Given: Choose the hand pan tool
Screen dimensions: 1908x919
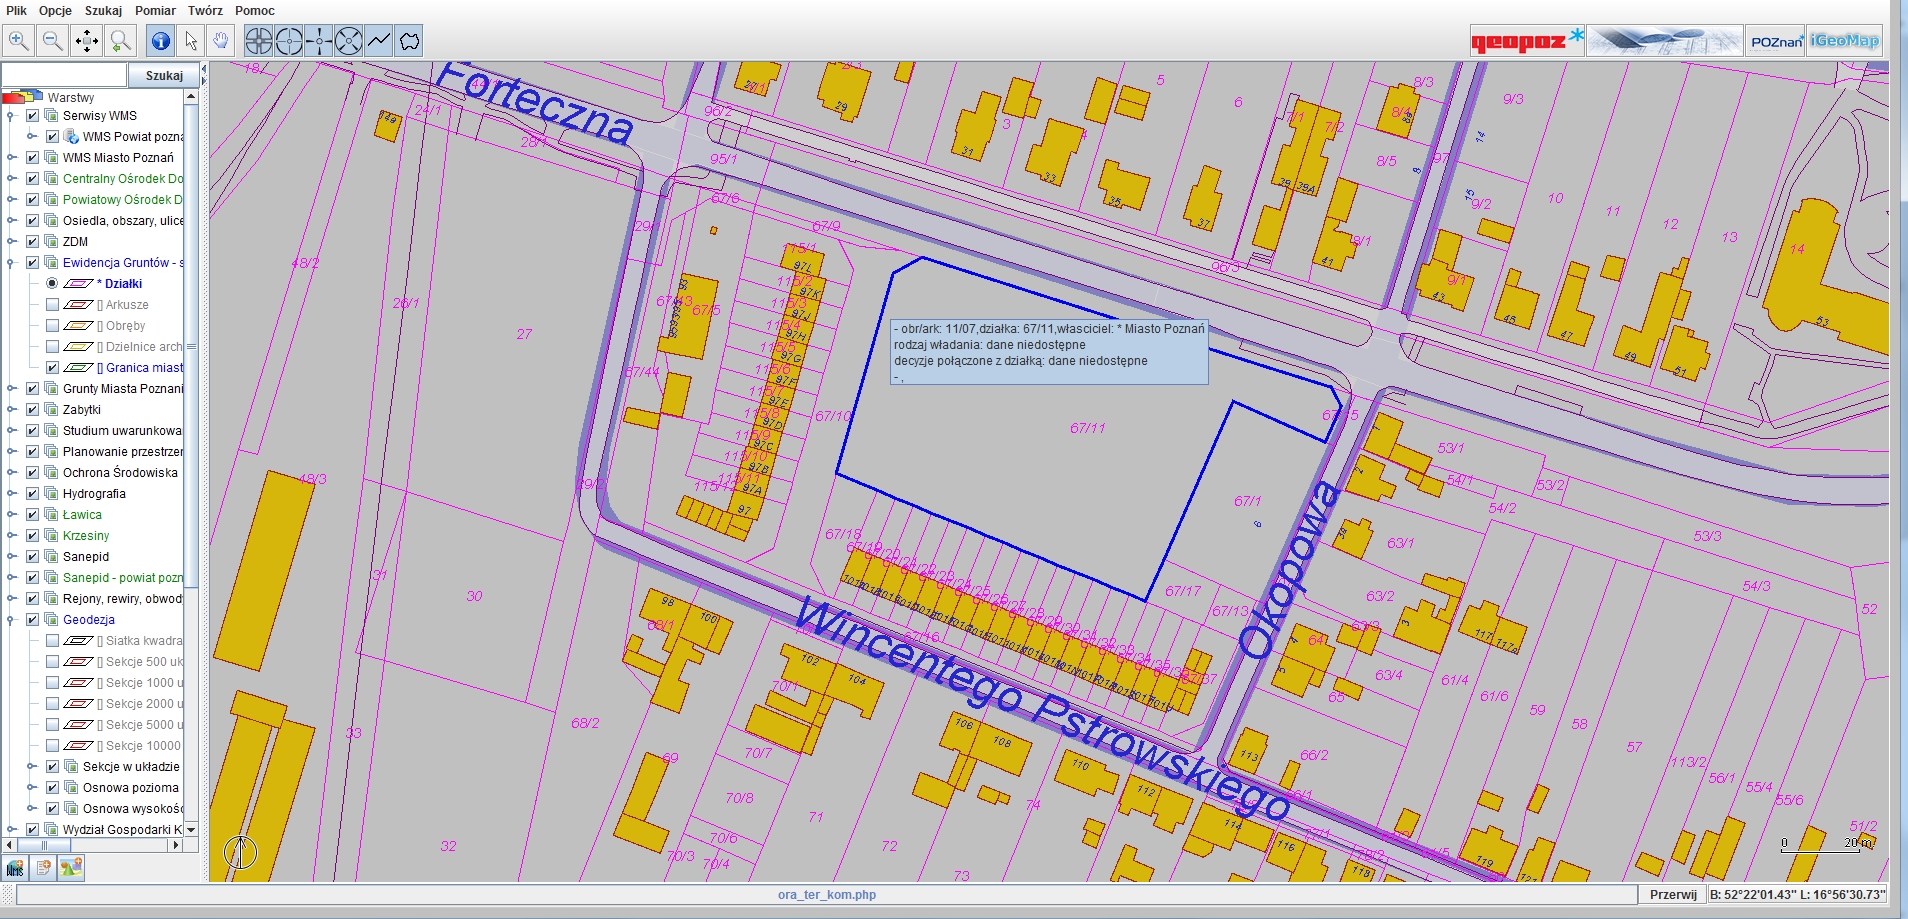Looking at the screenshot, I should pyautogui.click(x=220, y=41).
